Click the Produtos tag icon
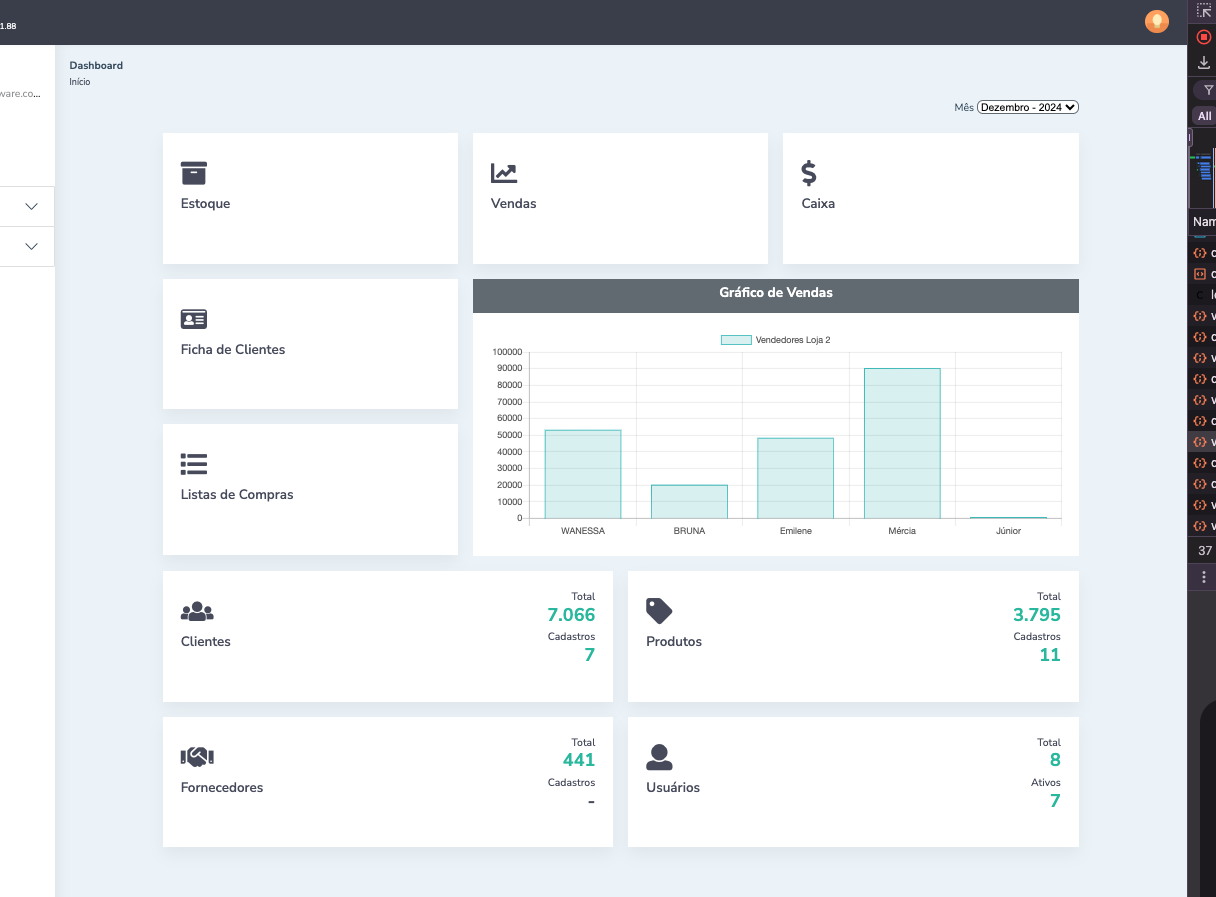Viewport: 1216px width, 897px height. click(659, 611)
